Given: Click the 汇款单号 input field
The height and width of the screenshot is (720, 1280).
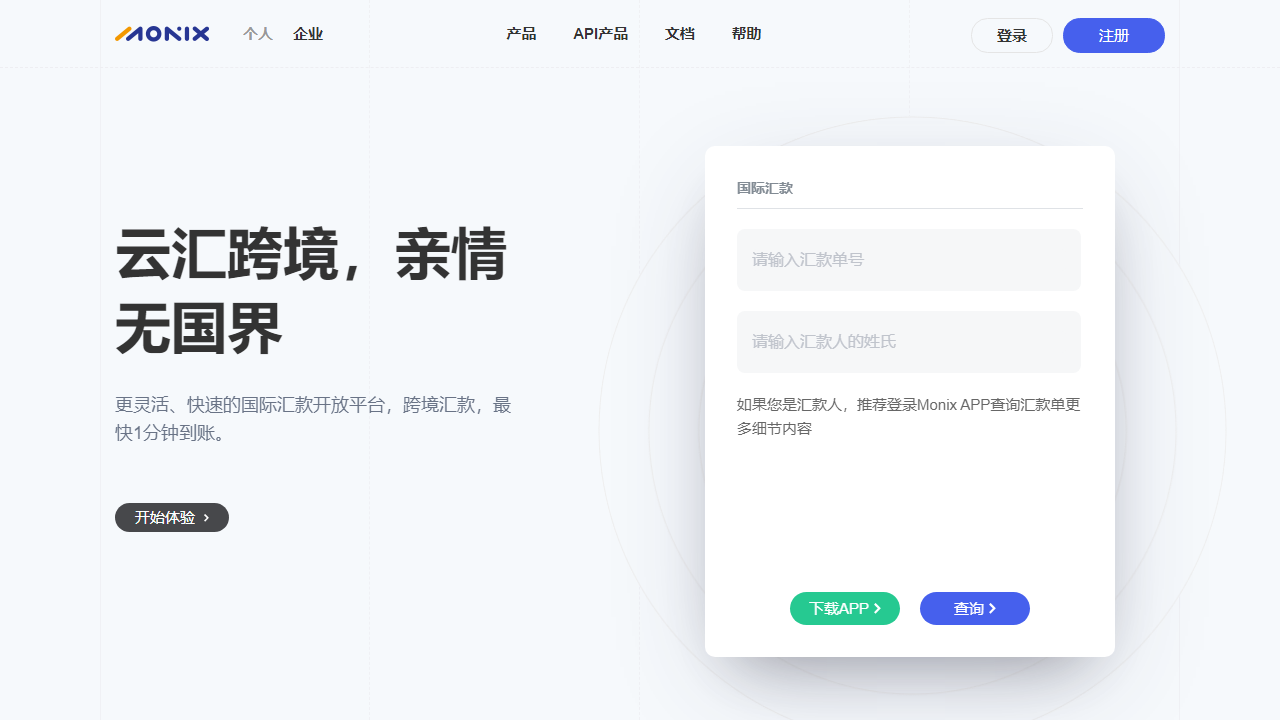Looking at the screenshot, I should tap(908, 259).
